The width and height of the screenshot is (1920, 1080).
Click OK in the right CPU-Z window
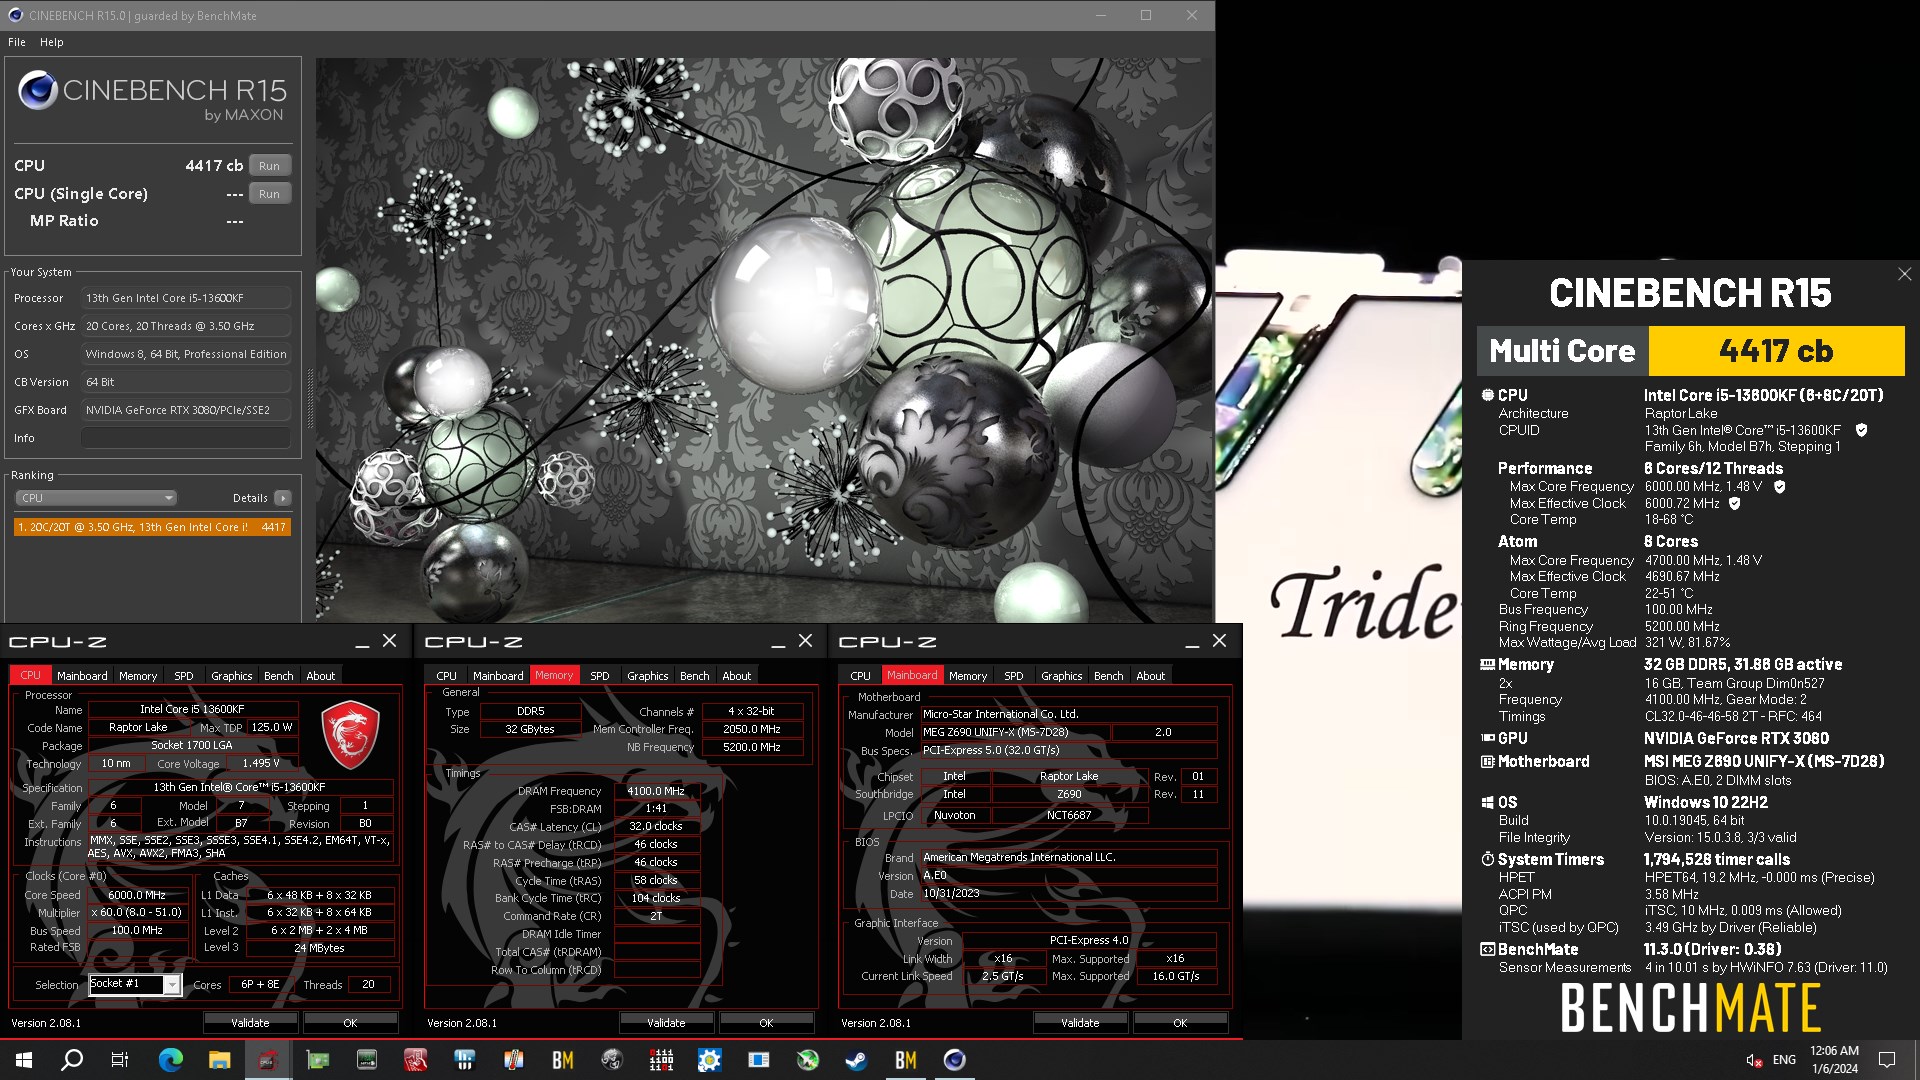coord(1180,1023)
